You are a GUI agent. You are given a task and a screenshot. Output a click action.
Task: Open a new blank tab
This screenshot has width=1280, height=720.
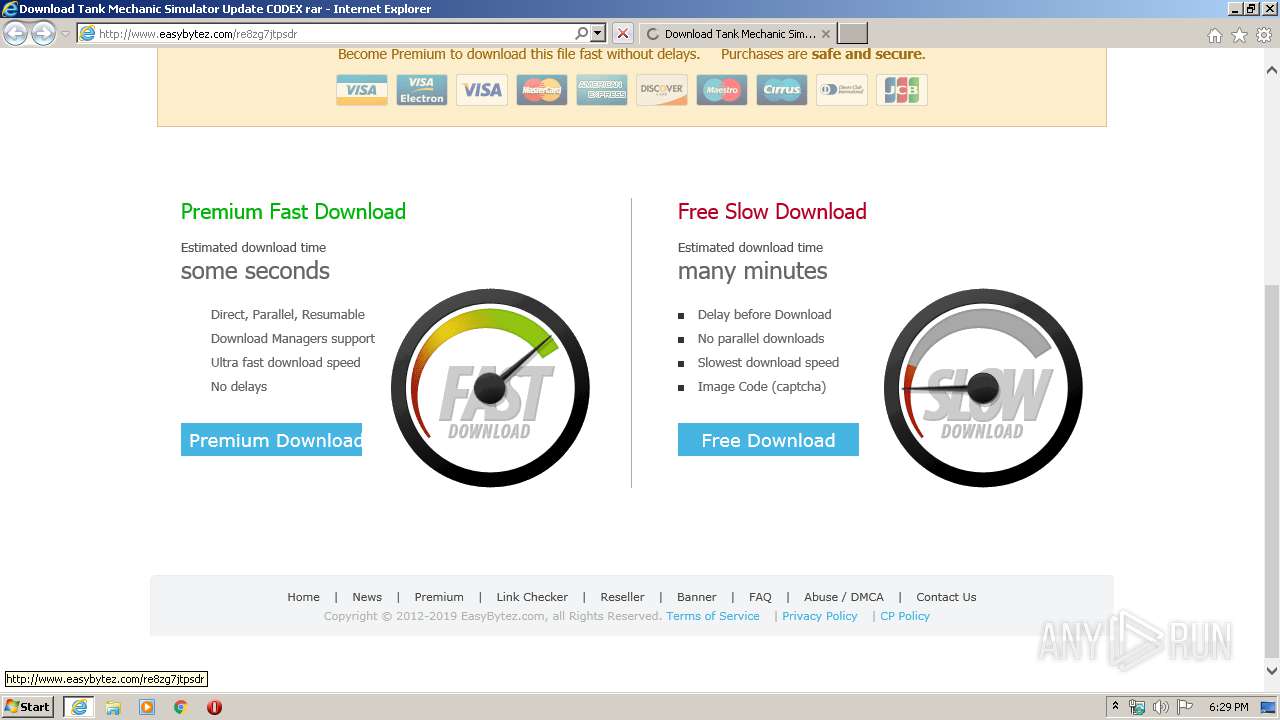click(x=852, y=34)
